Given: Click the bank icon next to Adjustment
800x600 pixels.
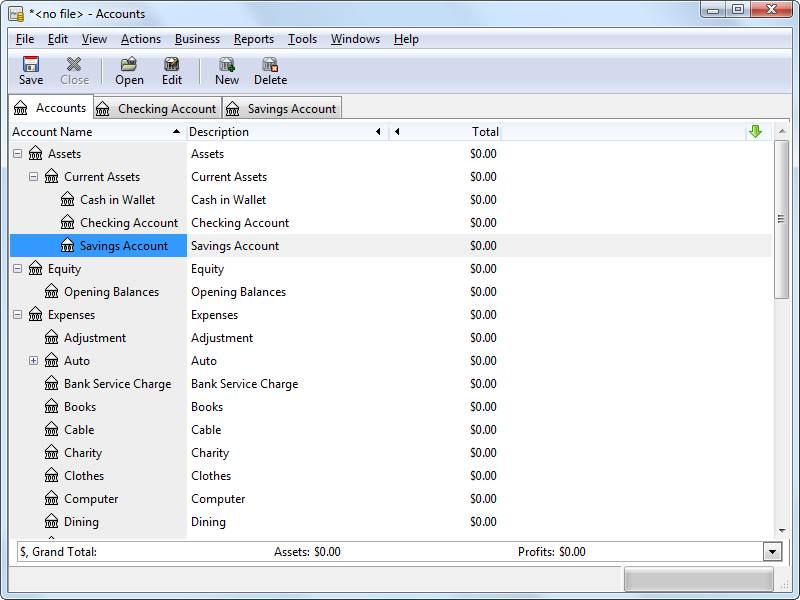Looking at the screenshot, I should (x=52, y=337).
